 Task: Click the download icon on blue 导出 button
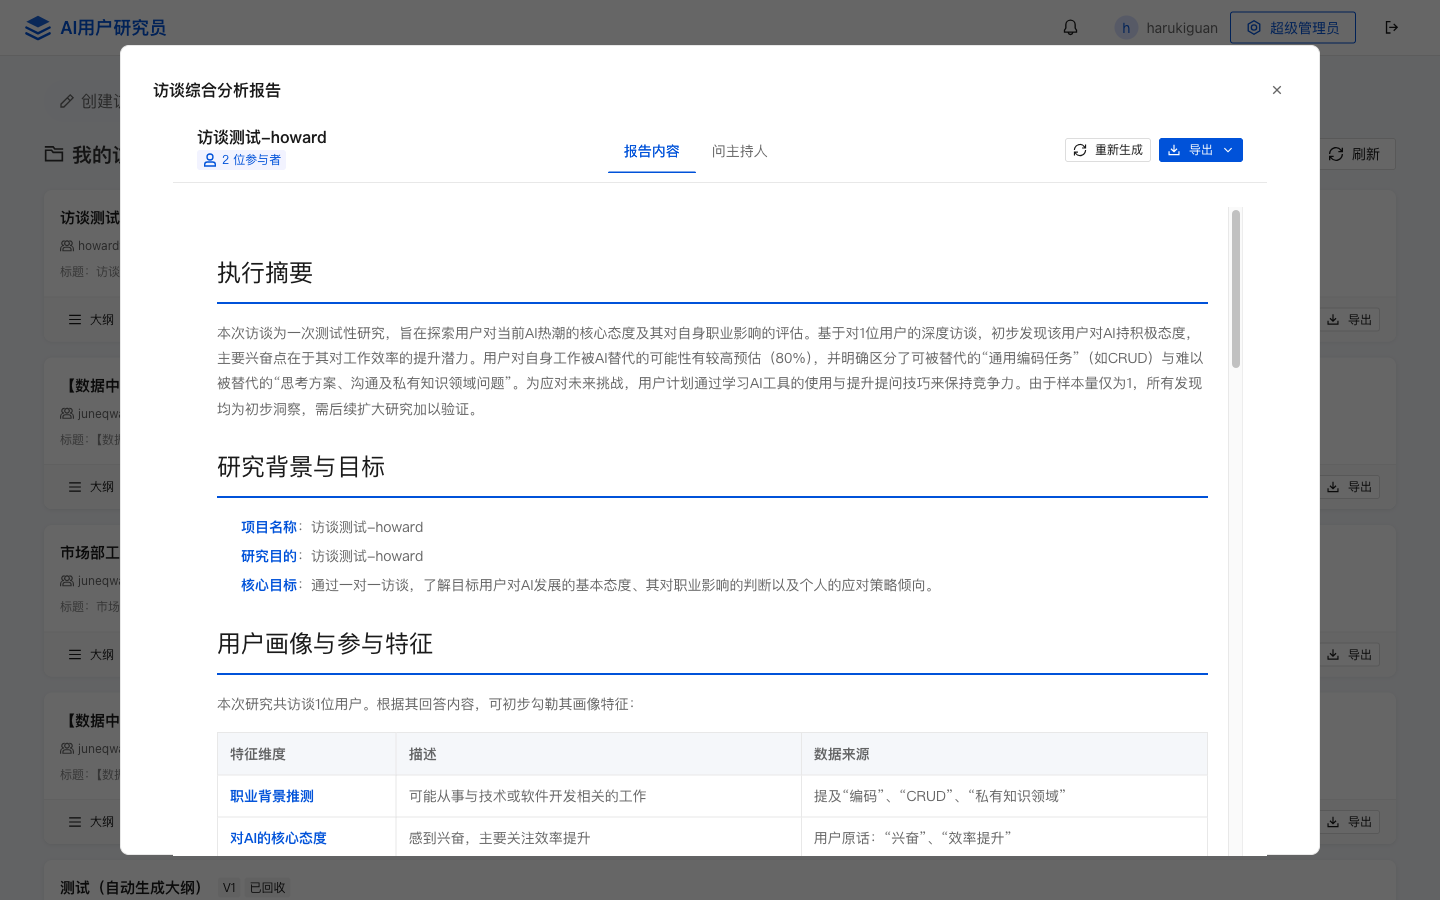[x=1173, y=149]
